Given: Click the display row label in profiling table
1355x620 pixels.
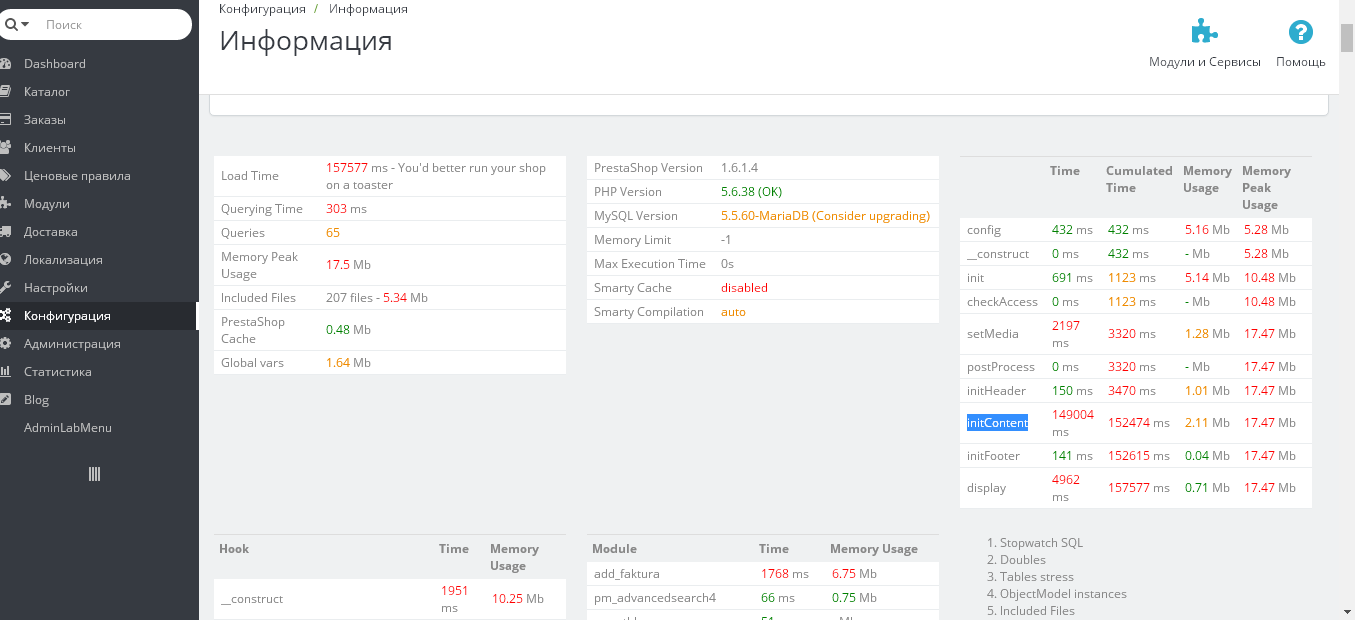Looking at the screenshot, I should tap(987, 488).
